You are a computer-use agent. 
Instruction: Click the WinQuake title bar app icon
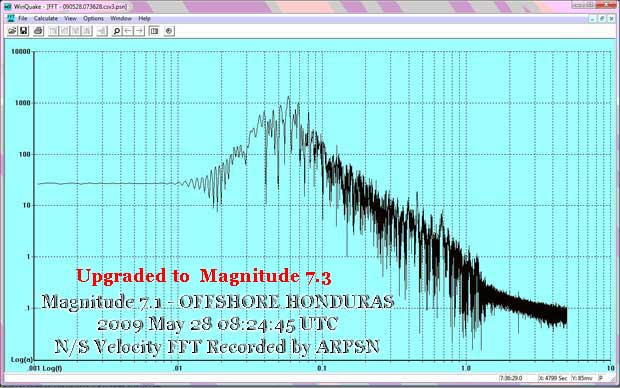pyautogui.click(x=8, y=7)
